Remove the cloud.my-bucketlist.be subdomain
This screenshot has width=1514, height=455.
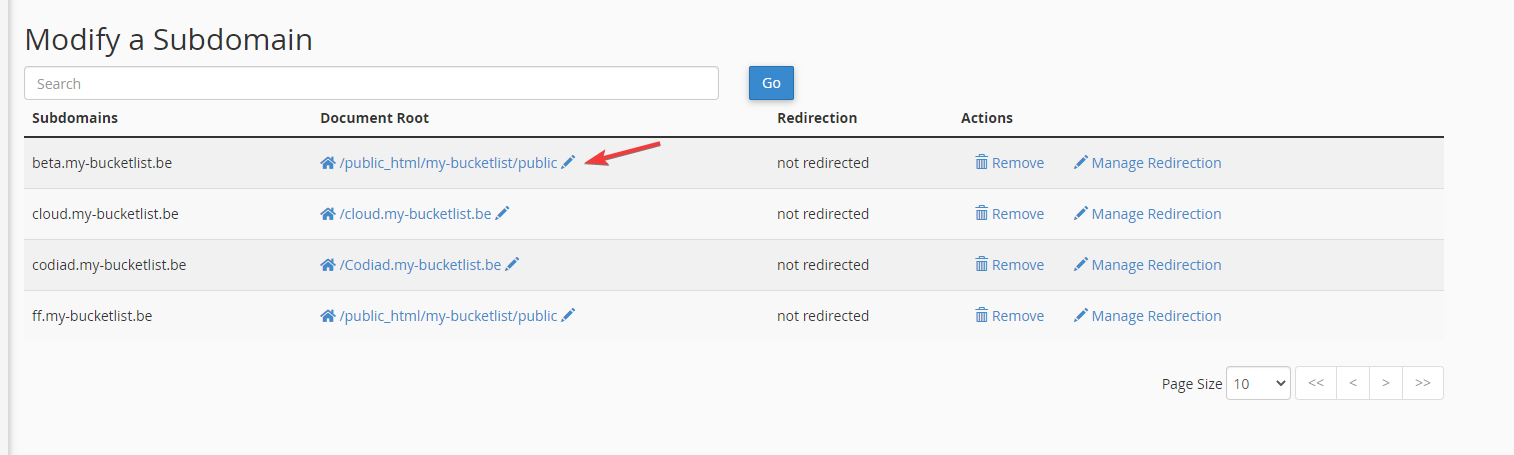[x=1010, y=214]
